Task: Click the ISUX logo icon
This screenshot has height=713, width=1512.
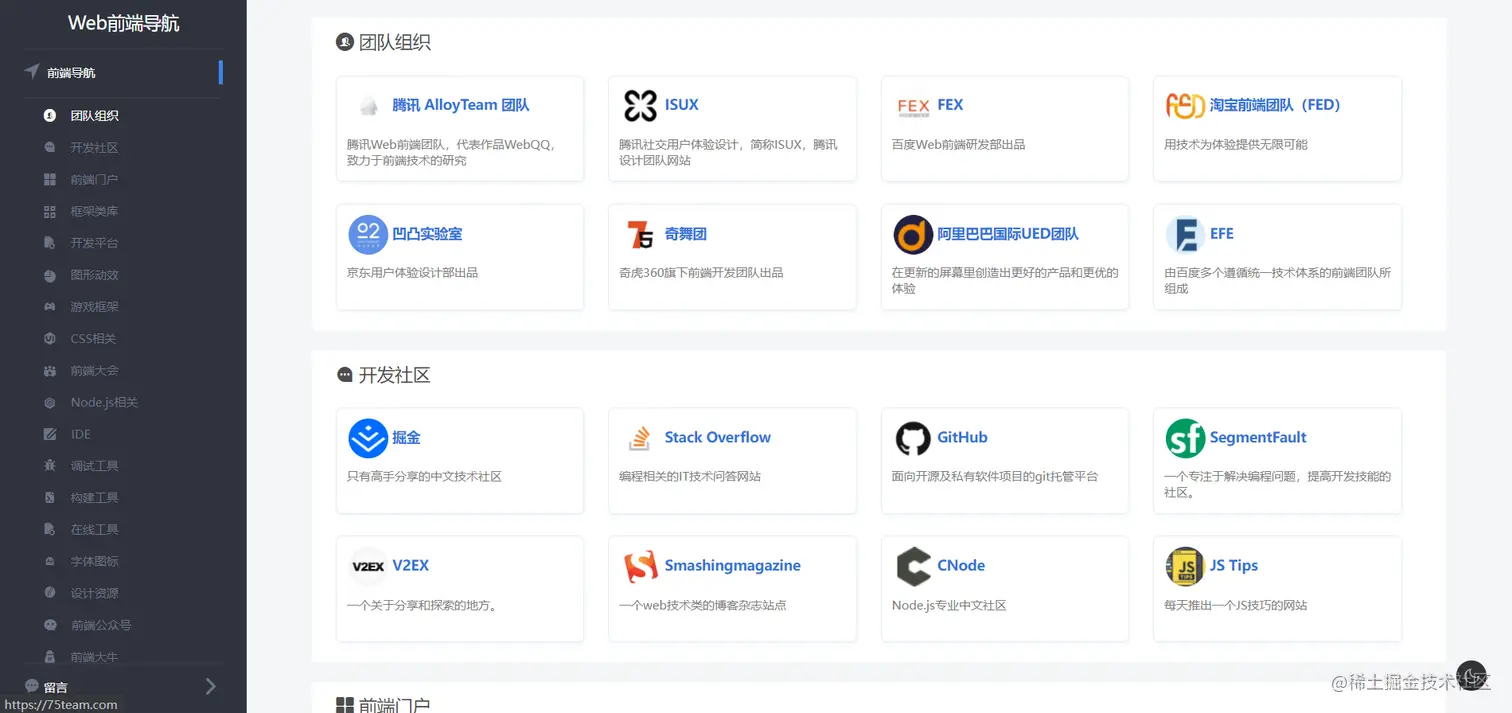Action: [640, 106]
